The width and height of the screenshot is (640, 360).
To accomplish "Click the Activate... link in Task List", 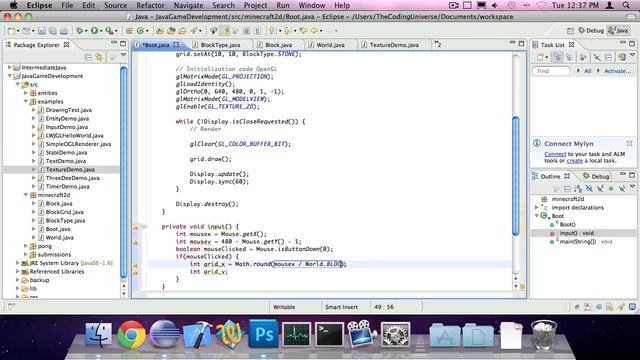I will point(617,71).
